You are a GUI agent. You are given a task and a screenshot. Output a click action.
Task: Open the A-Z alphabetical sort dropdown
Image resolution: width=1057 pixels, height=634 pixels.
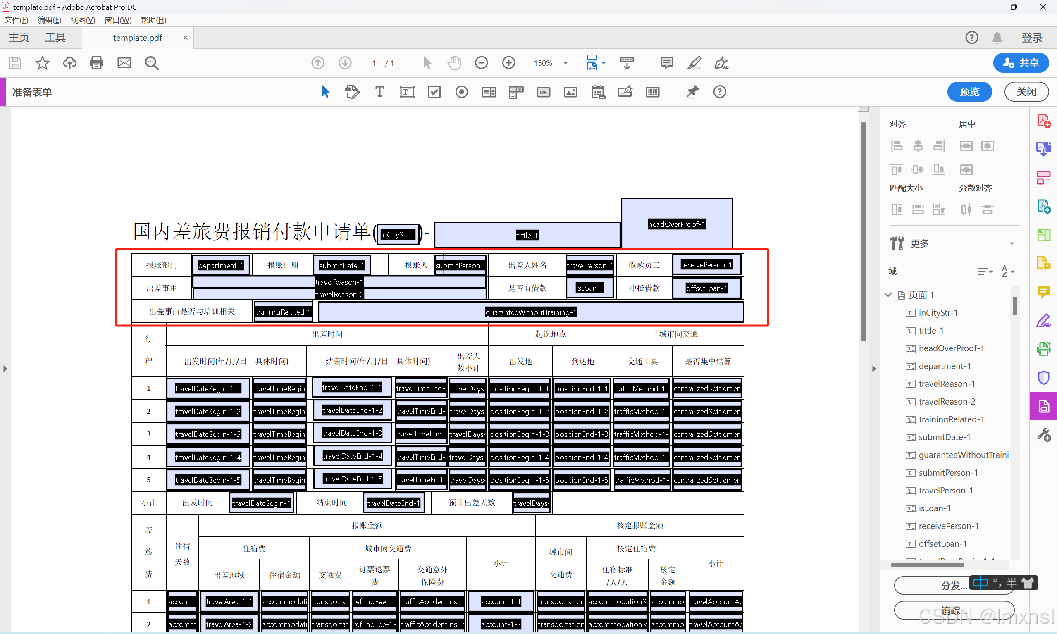tap(1008, 271)
